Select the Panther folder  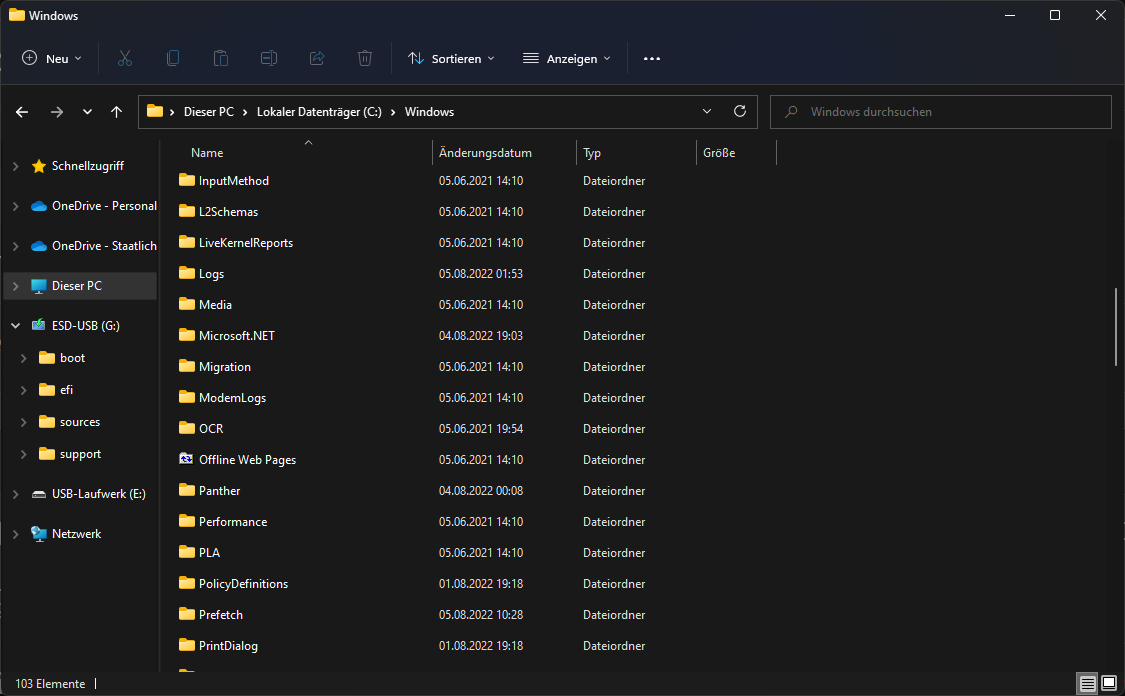click(220, 491)
